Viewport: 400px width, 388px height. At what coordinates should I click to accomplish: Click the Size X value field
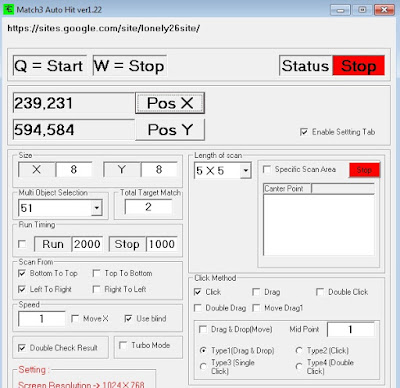(x=74, y=170)
